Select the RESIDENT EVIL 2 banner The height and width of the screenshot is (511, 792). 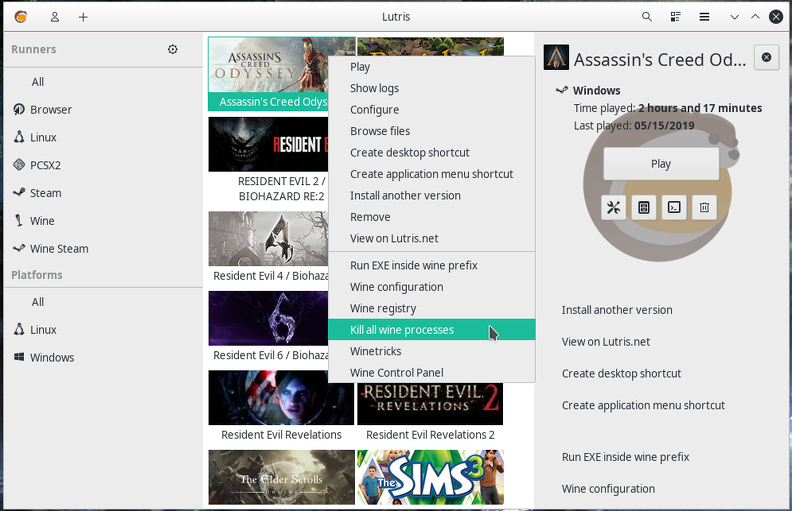(x=268, y=144)
